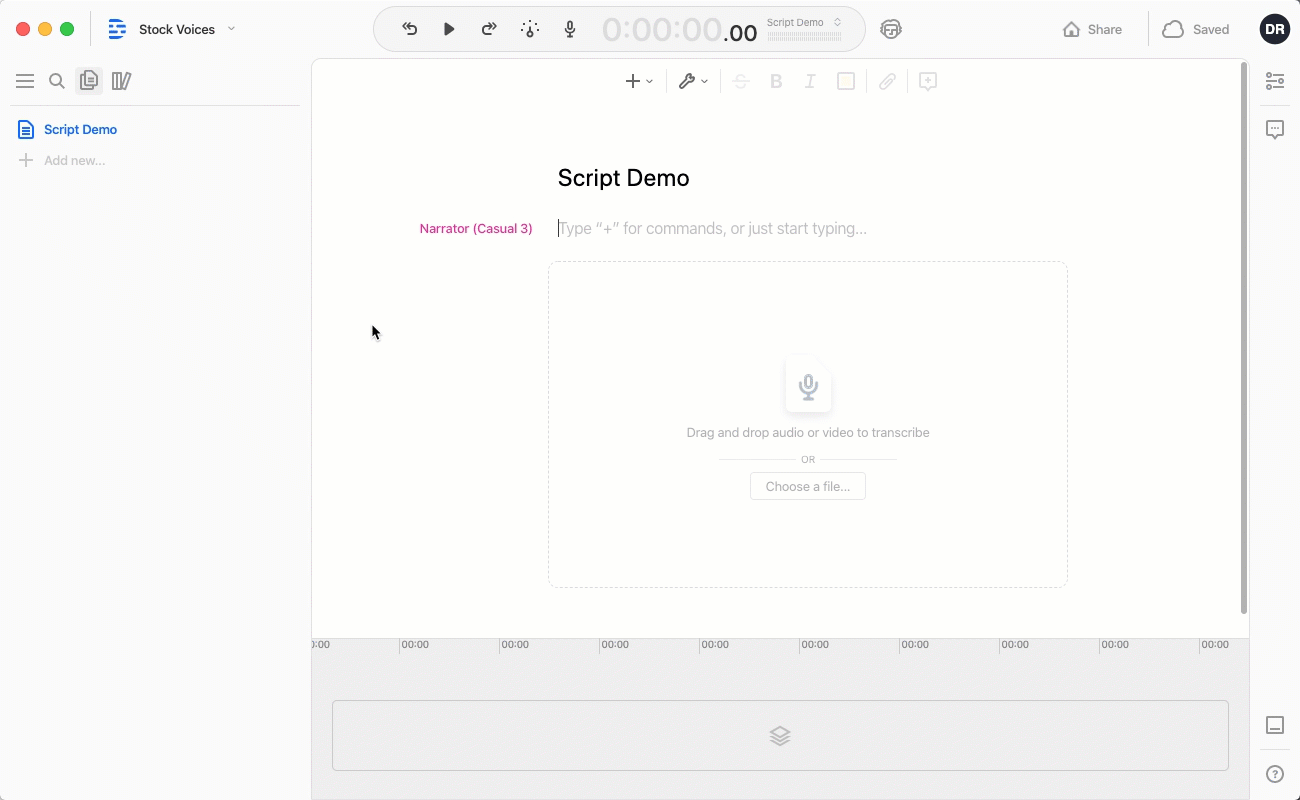Toggle bold formatting

tap(776, 81)
